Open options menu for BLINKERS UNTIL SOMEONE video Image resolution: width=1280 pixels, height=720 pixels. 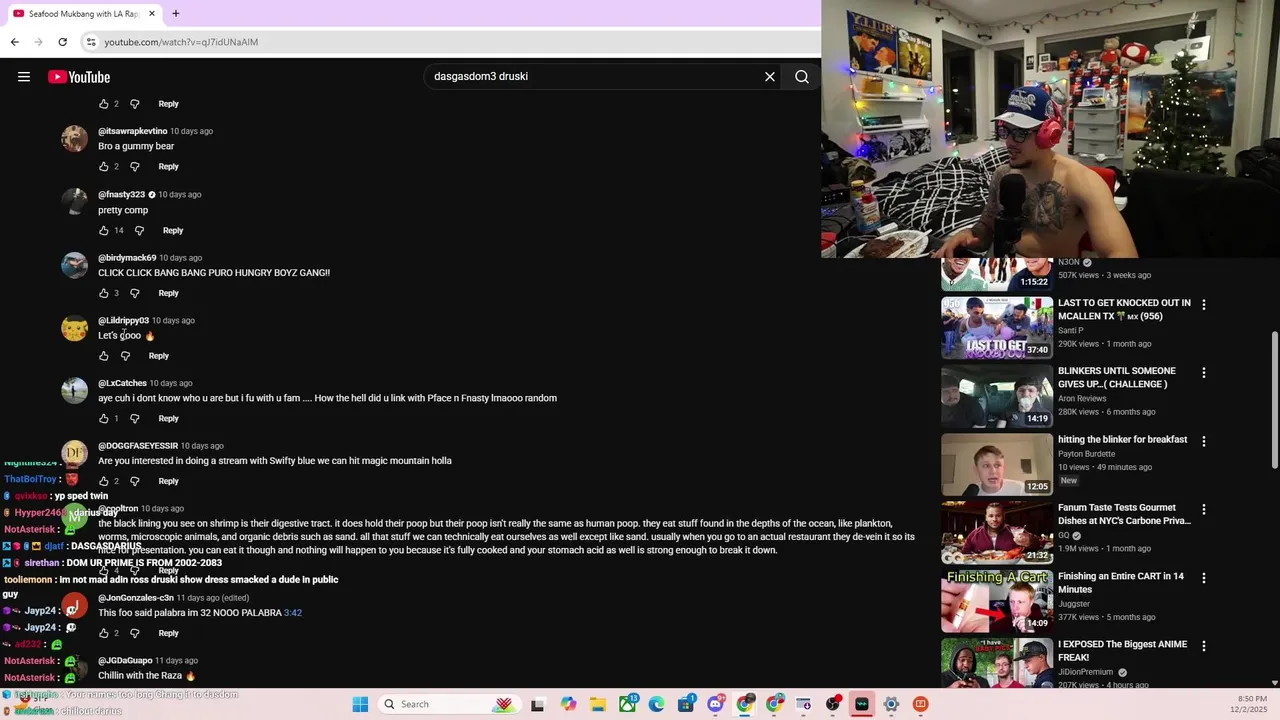click(1203, 372)
